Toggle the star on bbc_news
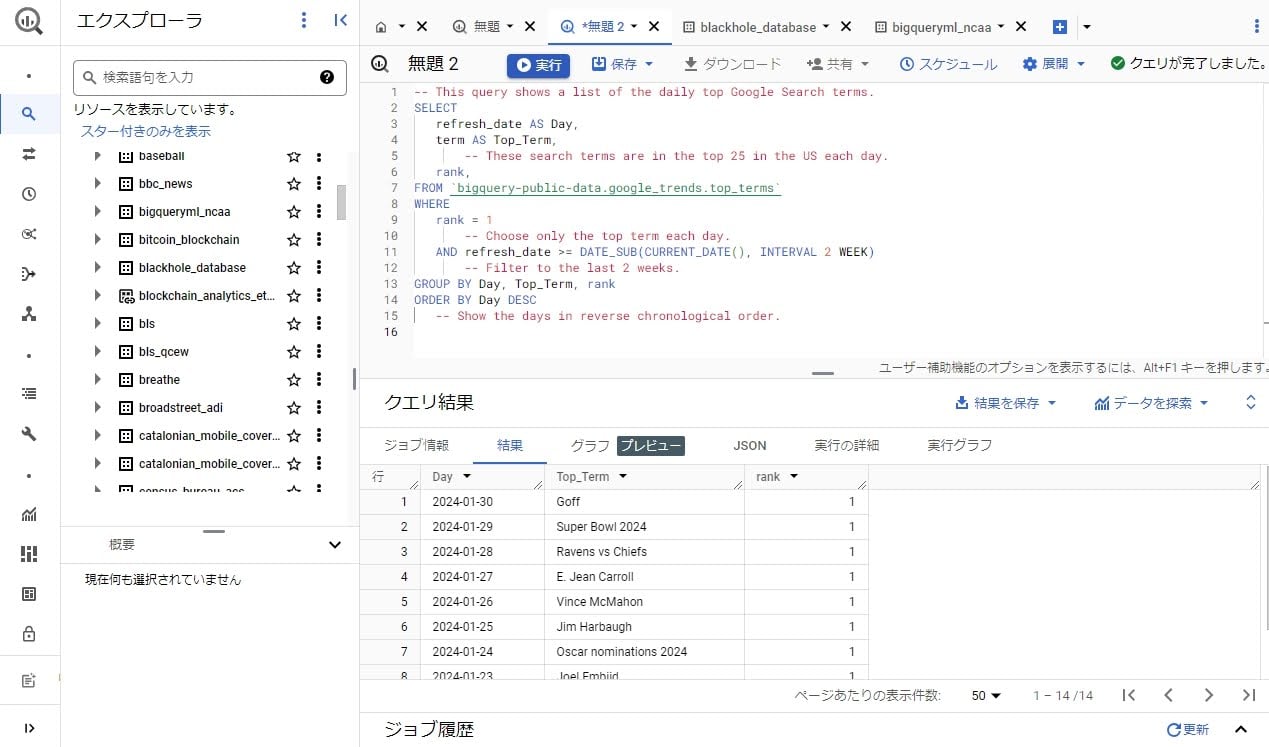 click(x=293, y=183)
